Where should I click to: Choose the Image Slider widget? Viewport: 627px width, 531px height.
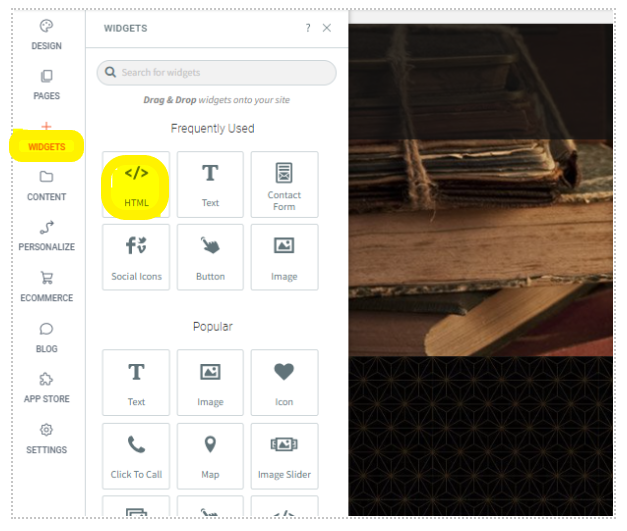[284, 456]
